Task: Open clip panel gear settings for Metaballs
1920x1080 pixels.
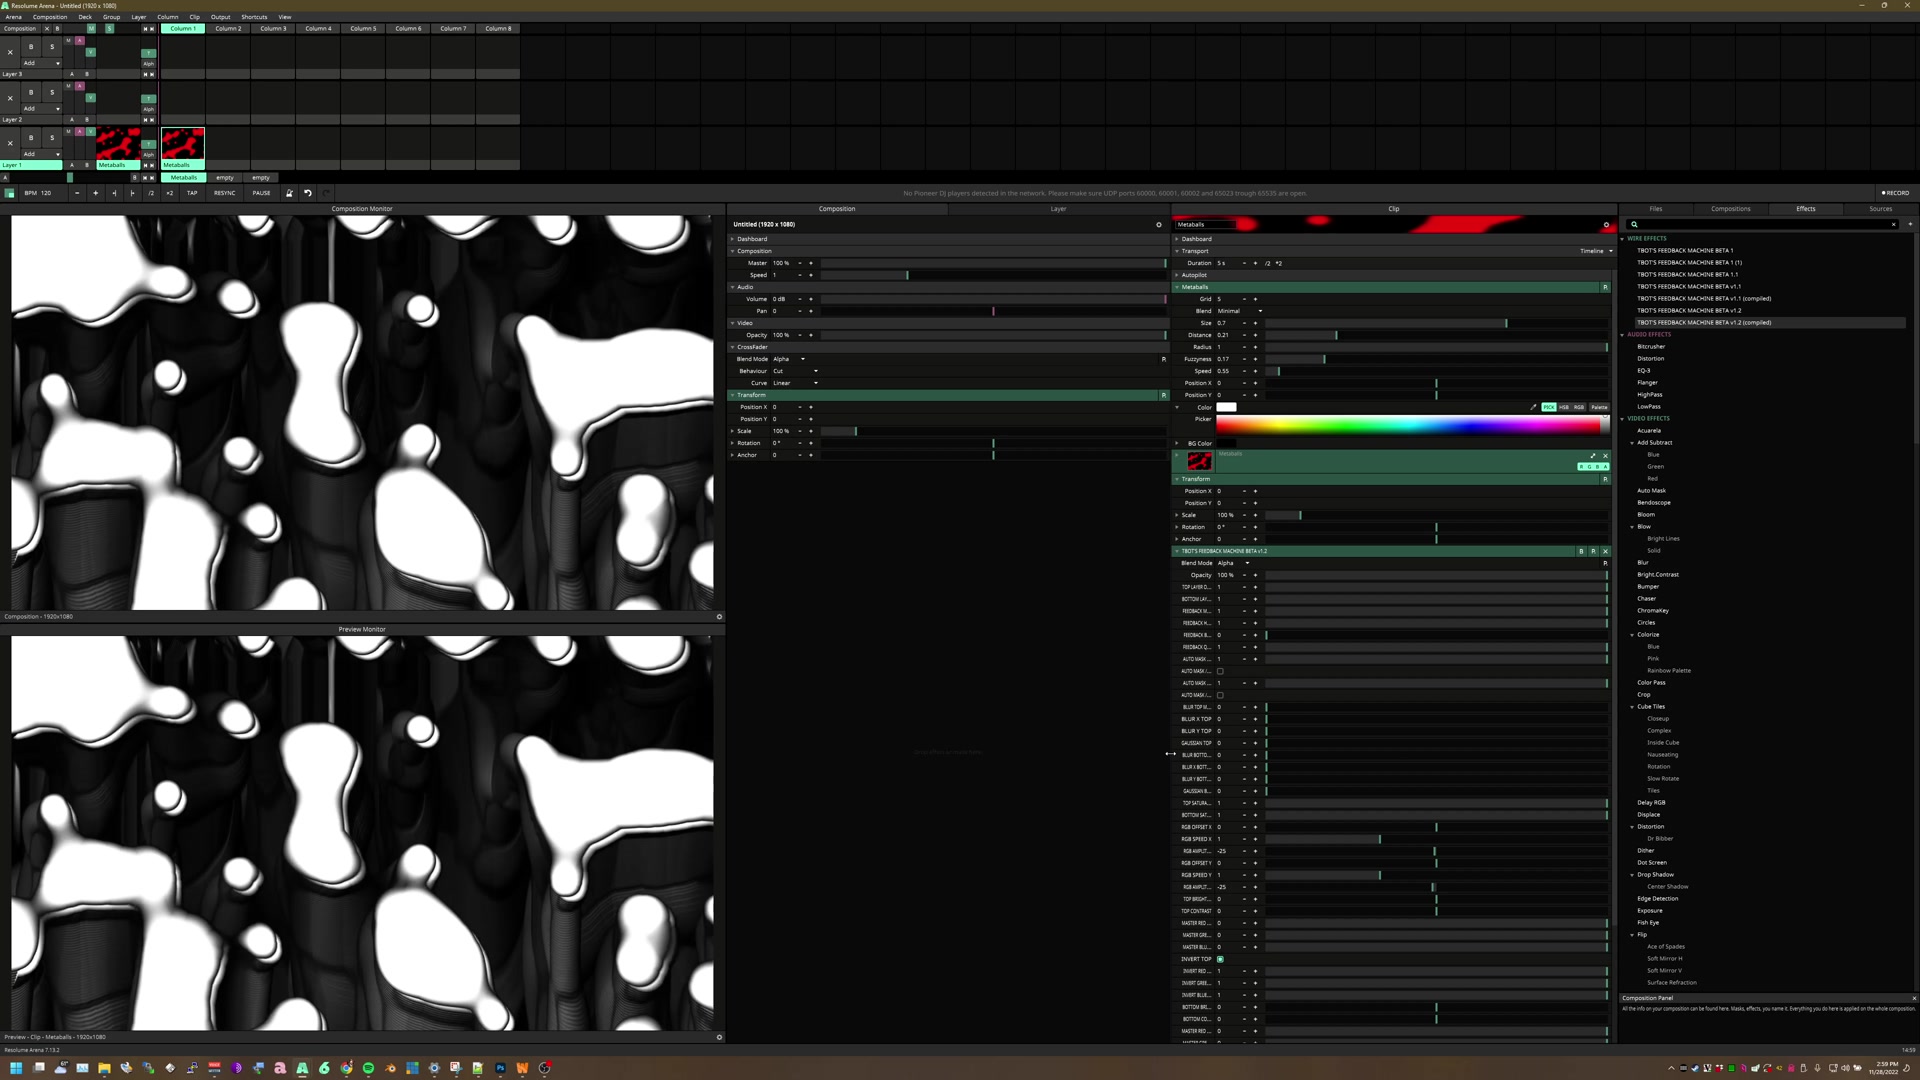Action: pos(1607,225)
